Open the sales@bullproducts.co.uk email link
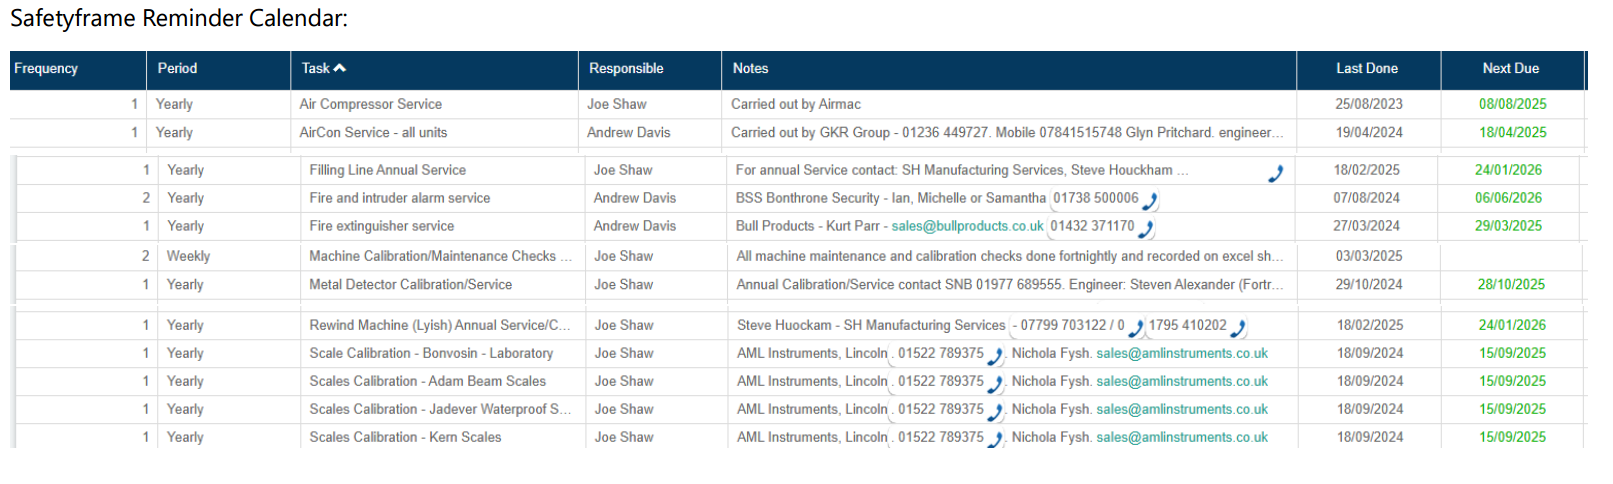This screenshot has height=484, width=1613. (x=967, y=226)
